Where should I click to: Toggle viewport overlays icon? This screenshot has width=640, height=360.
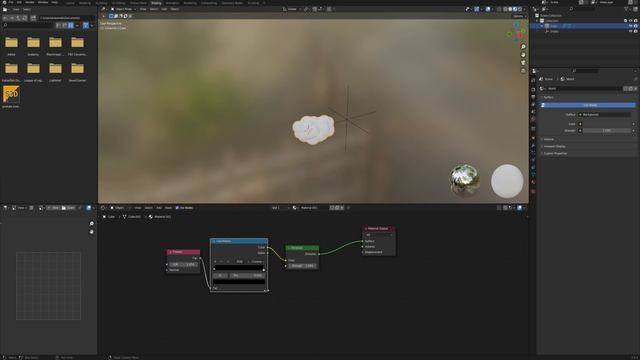[488, 9]
